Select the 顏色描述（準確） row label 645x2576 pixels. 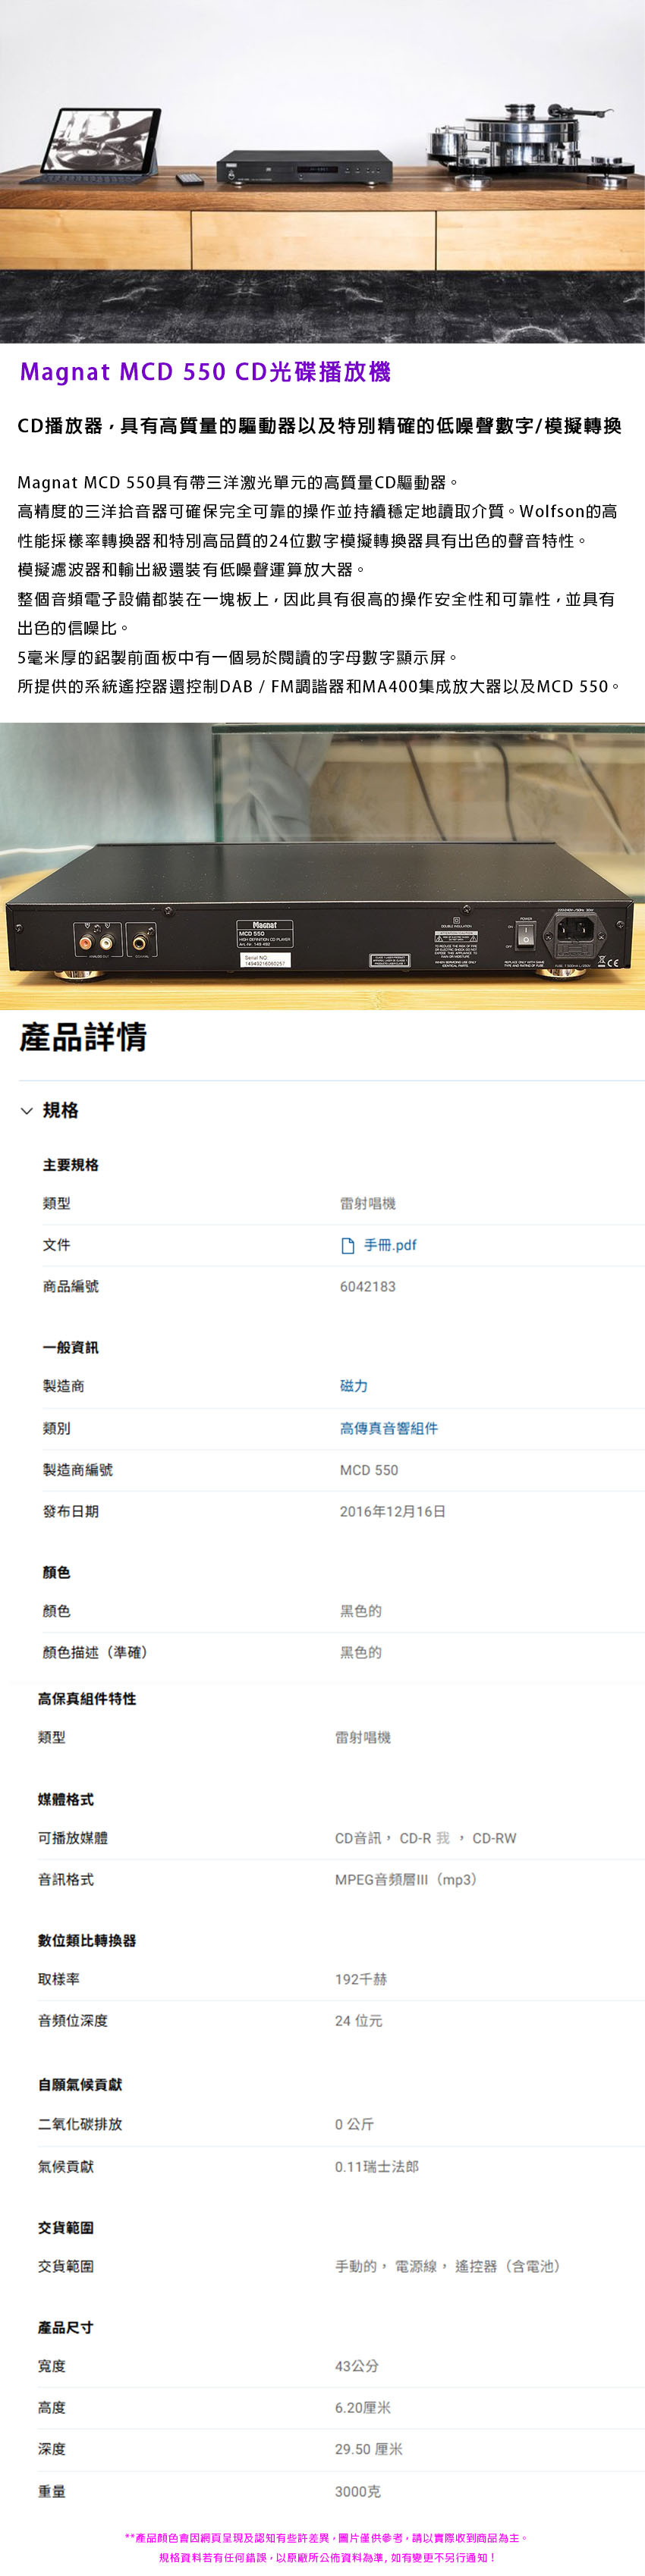[98, 1652]
